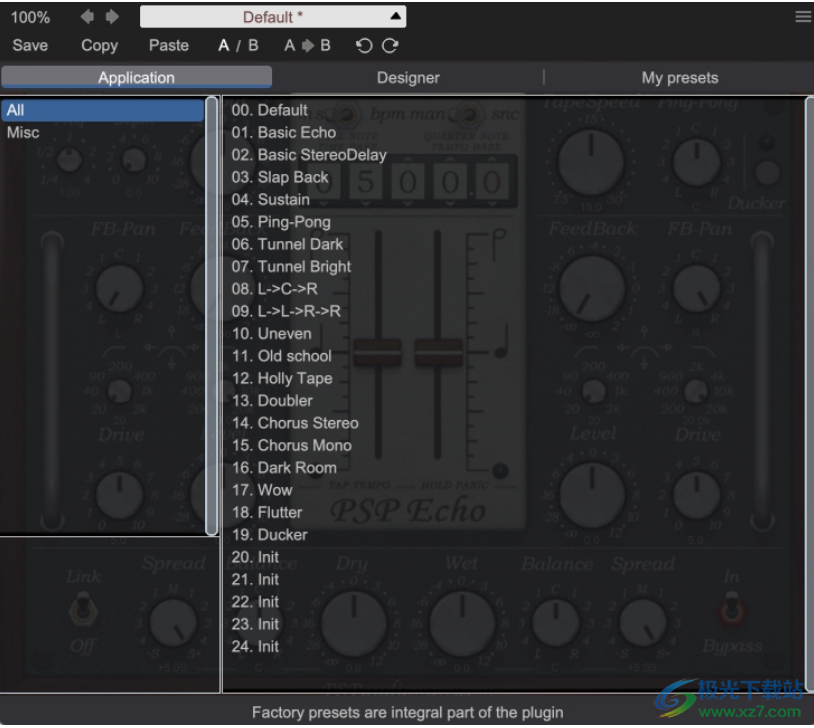Viewport: 814px width, 728px height.
Task: Click the category list vertical scrollbar
Action: pyautogui.click(x=211, y=315)
